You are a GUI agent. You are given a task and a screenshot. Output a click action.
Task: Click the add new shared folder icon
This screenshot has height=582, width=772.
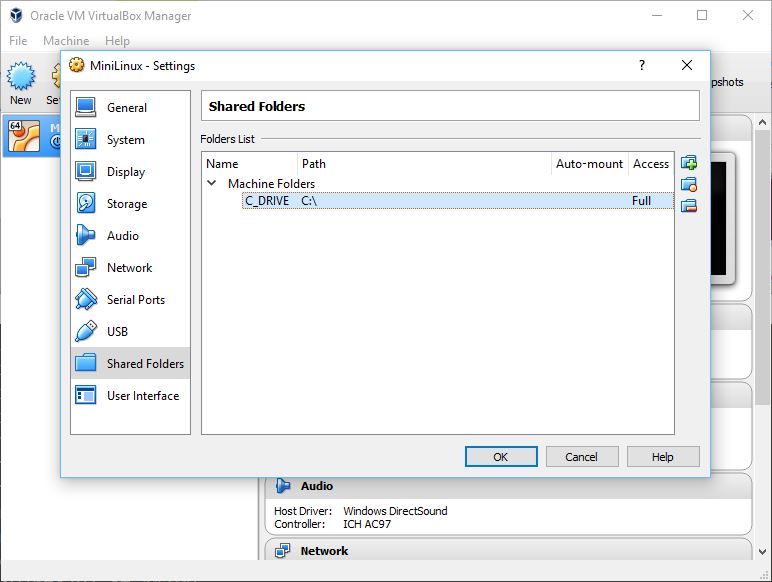(x=689, y=162)
